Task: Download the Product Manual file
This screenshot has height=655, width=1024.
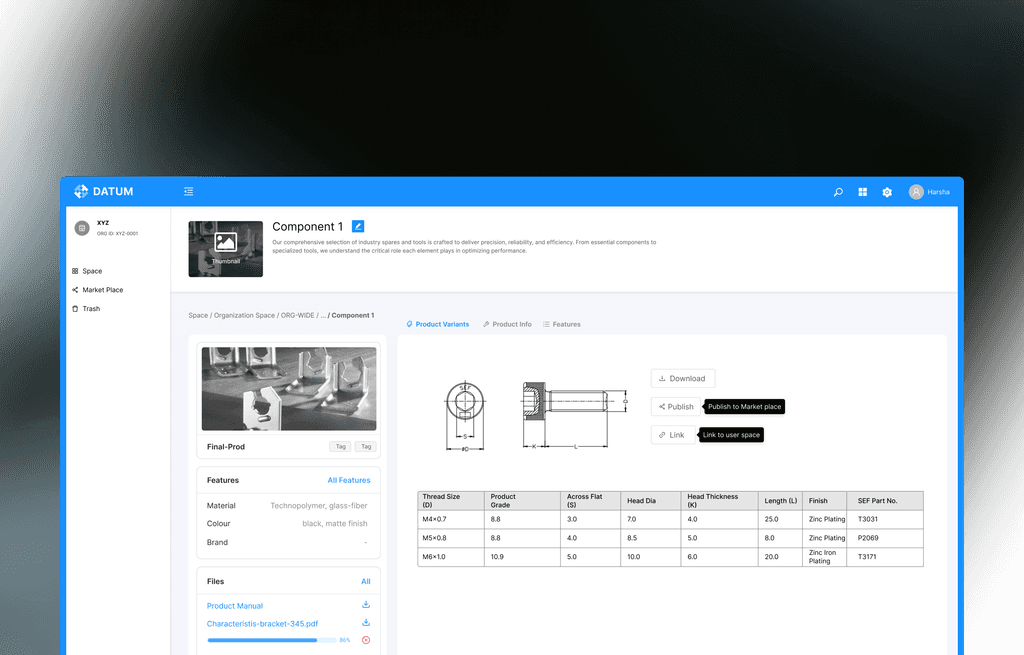Action: click(x=366, y=605)
